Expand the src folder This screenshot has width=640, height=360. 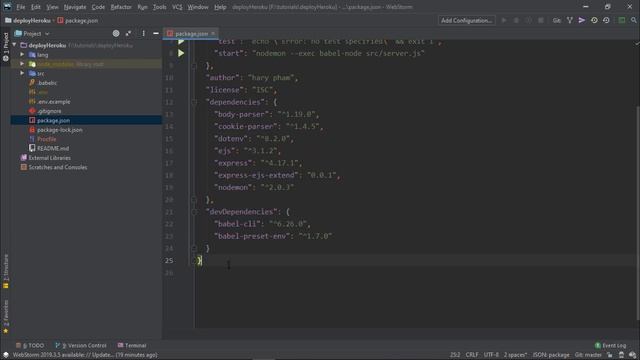click(x=22, y=73)
